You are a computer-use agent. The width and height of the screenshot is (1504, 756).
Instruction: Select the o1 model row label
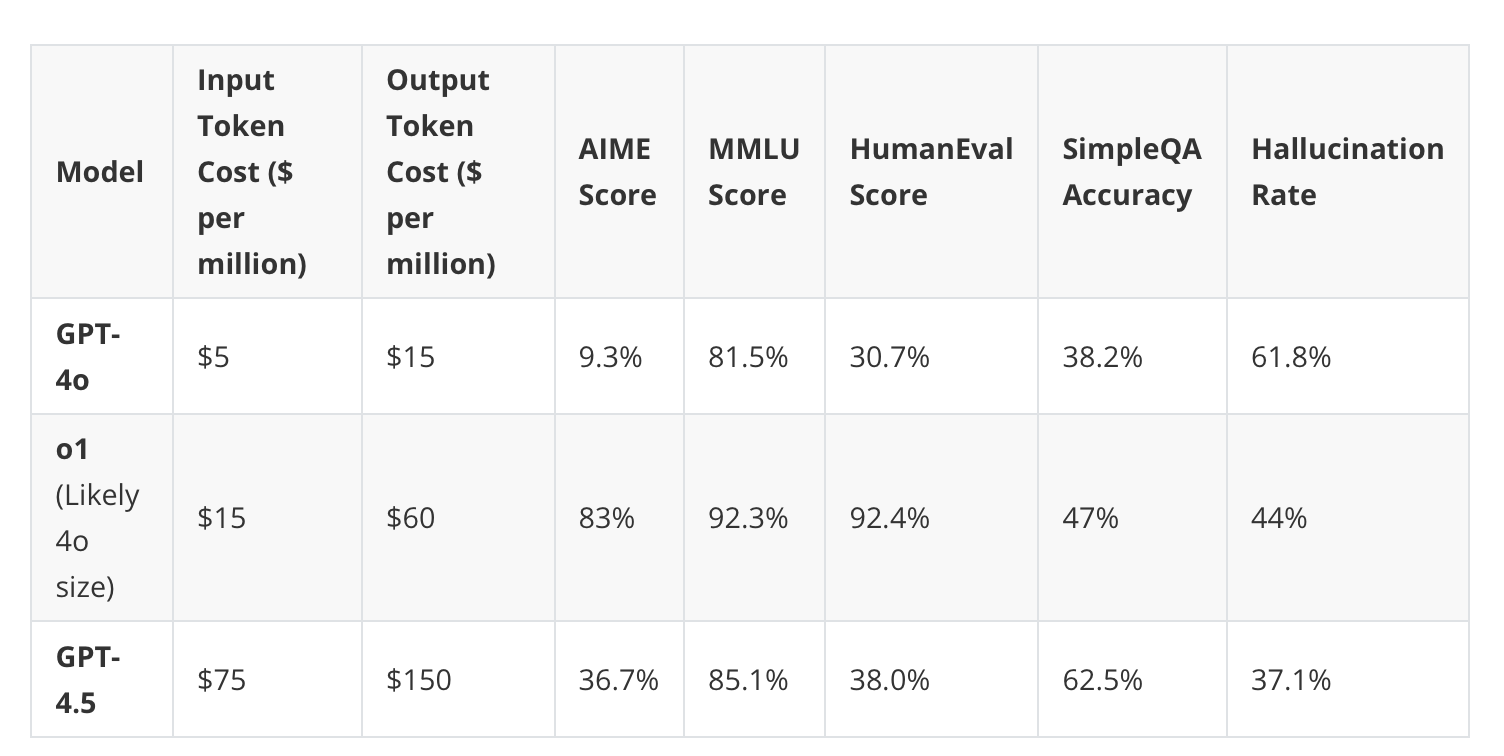[x=98, y=518]
